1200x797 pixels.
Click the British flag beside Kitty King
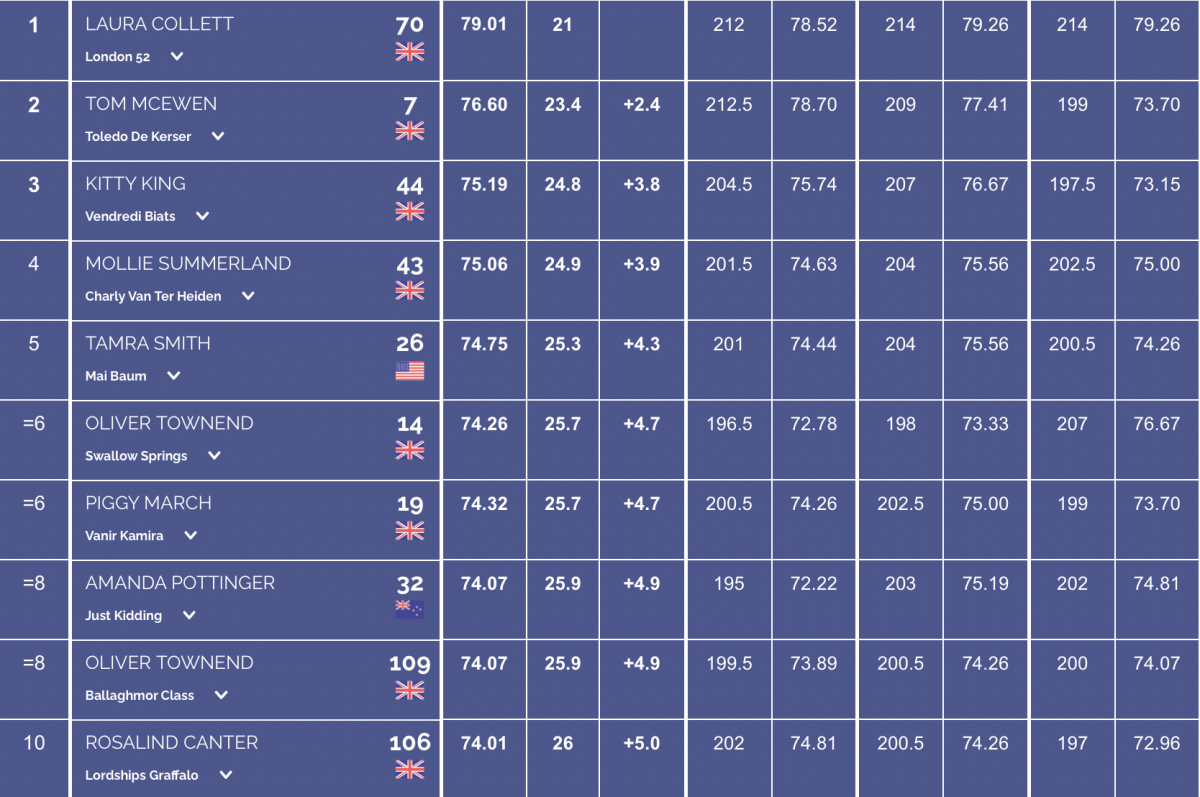click(x=409, y=211)
